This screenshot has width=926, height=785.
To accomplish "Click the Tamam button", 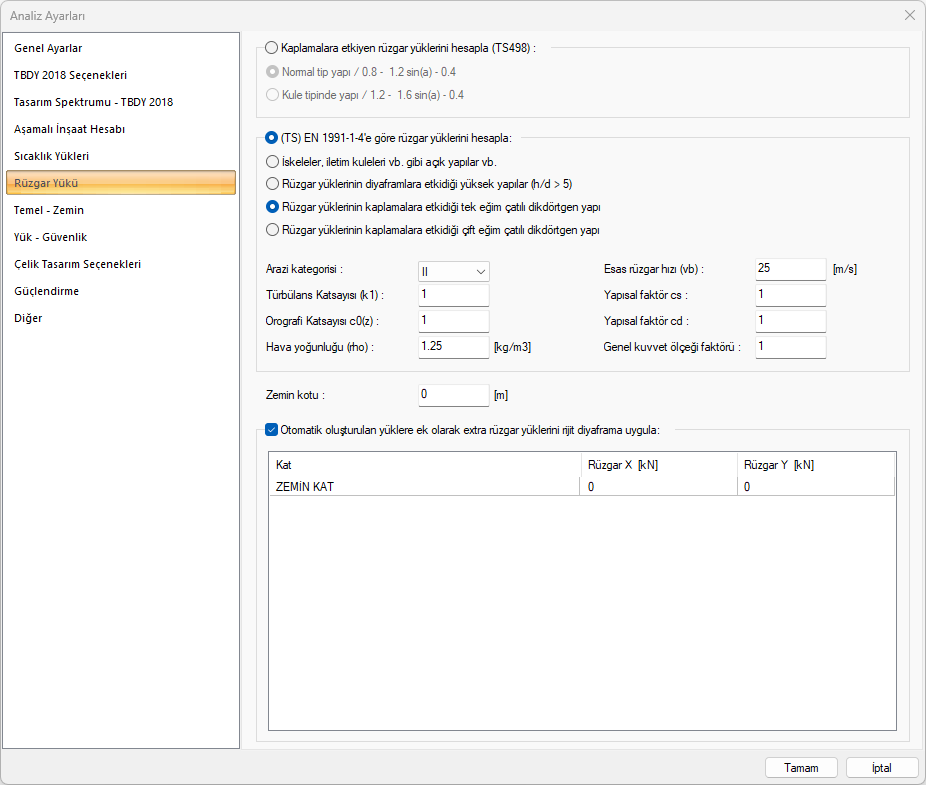I will (801, 768).
